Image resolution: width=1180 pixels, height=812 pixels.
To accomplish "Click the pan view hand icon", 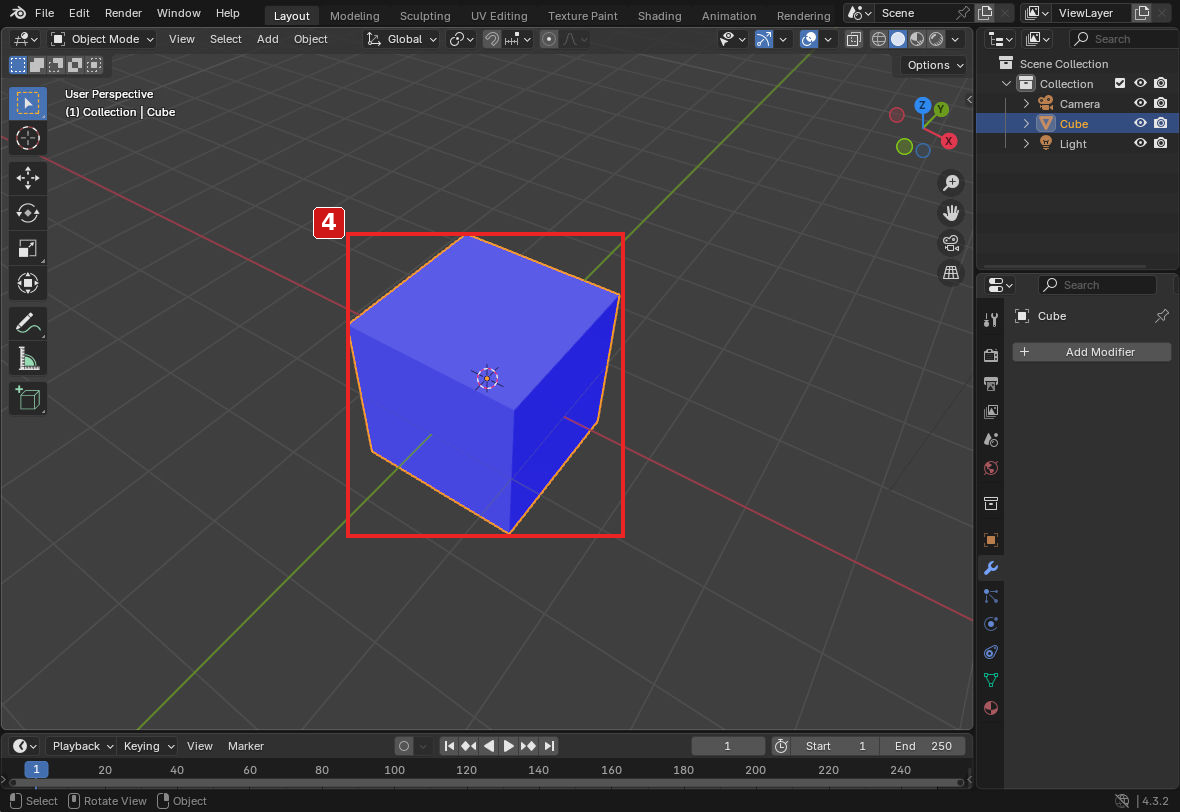I will (x=951, y=213).
